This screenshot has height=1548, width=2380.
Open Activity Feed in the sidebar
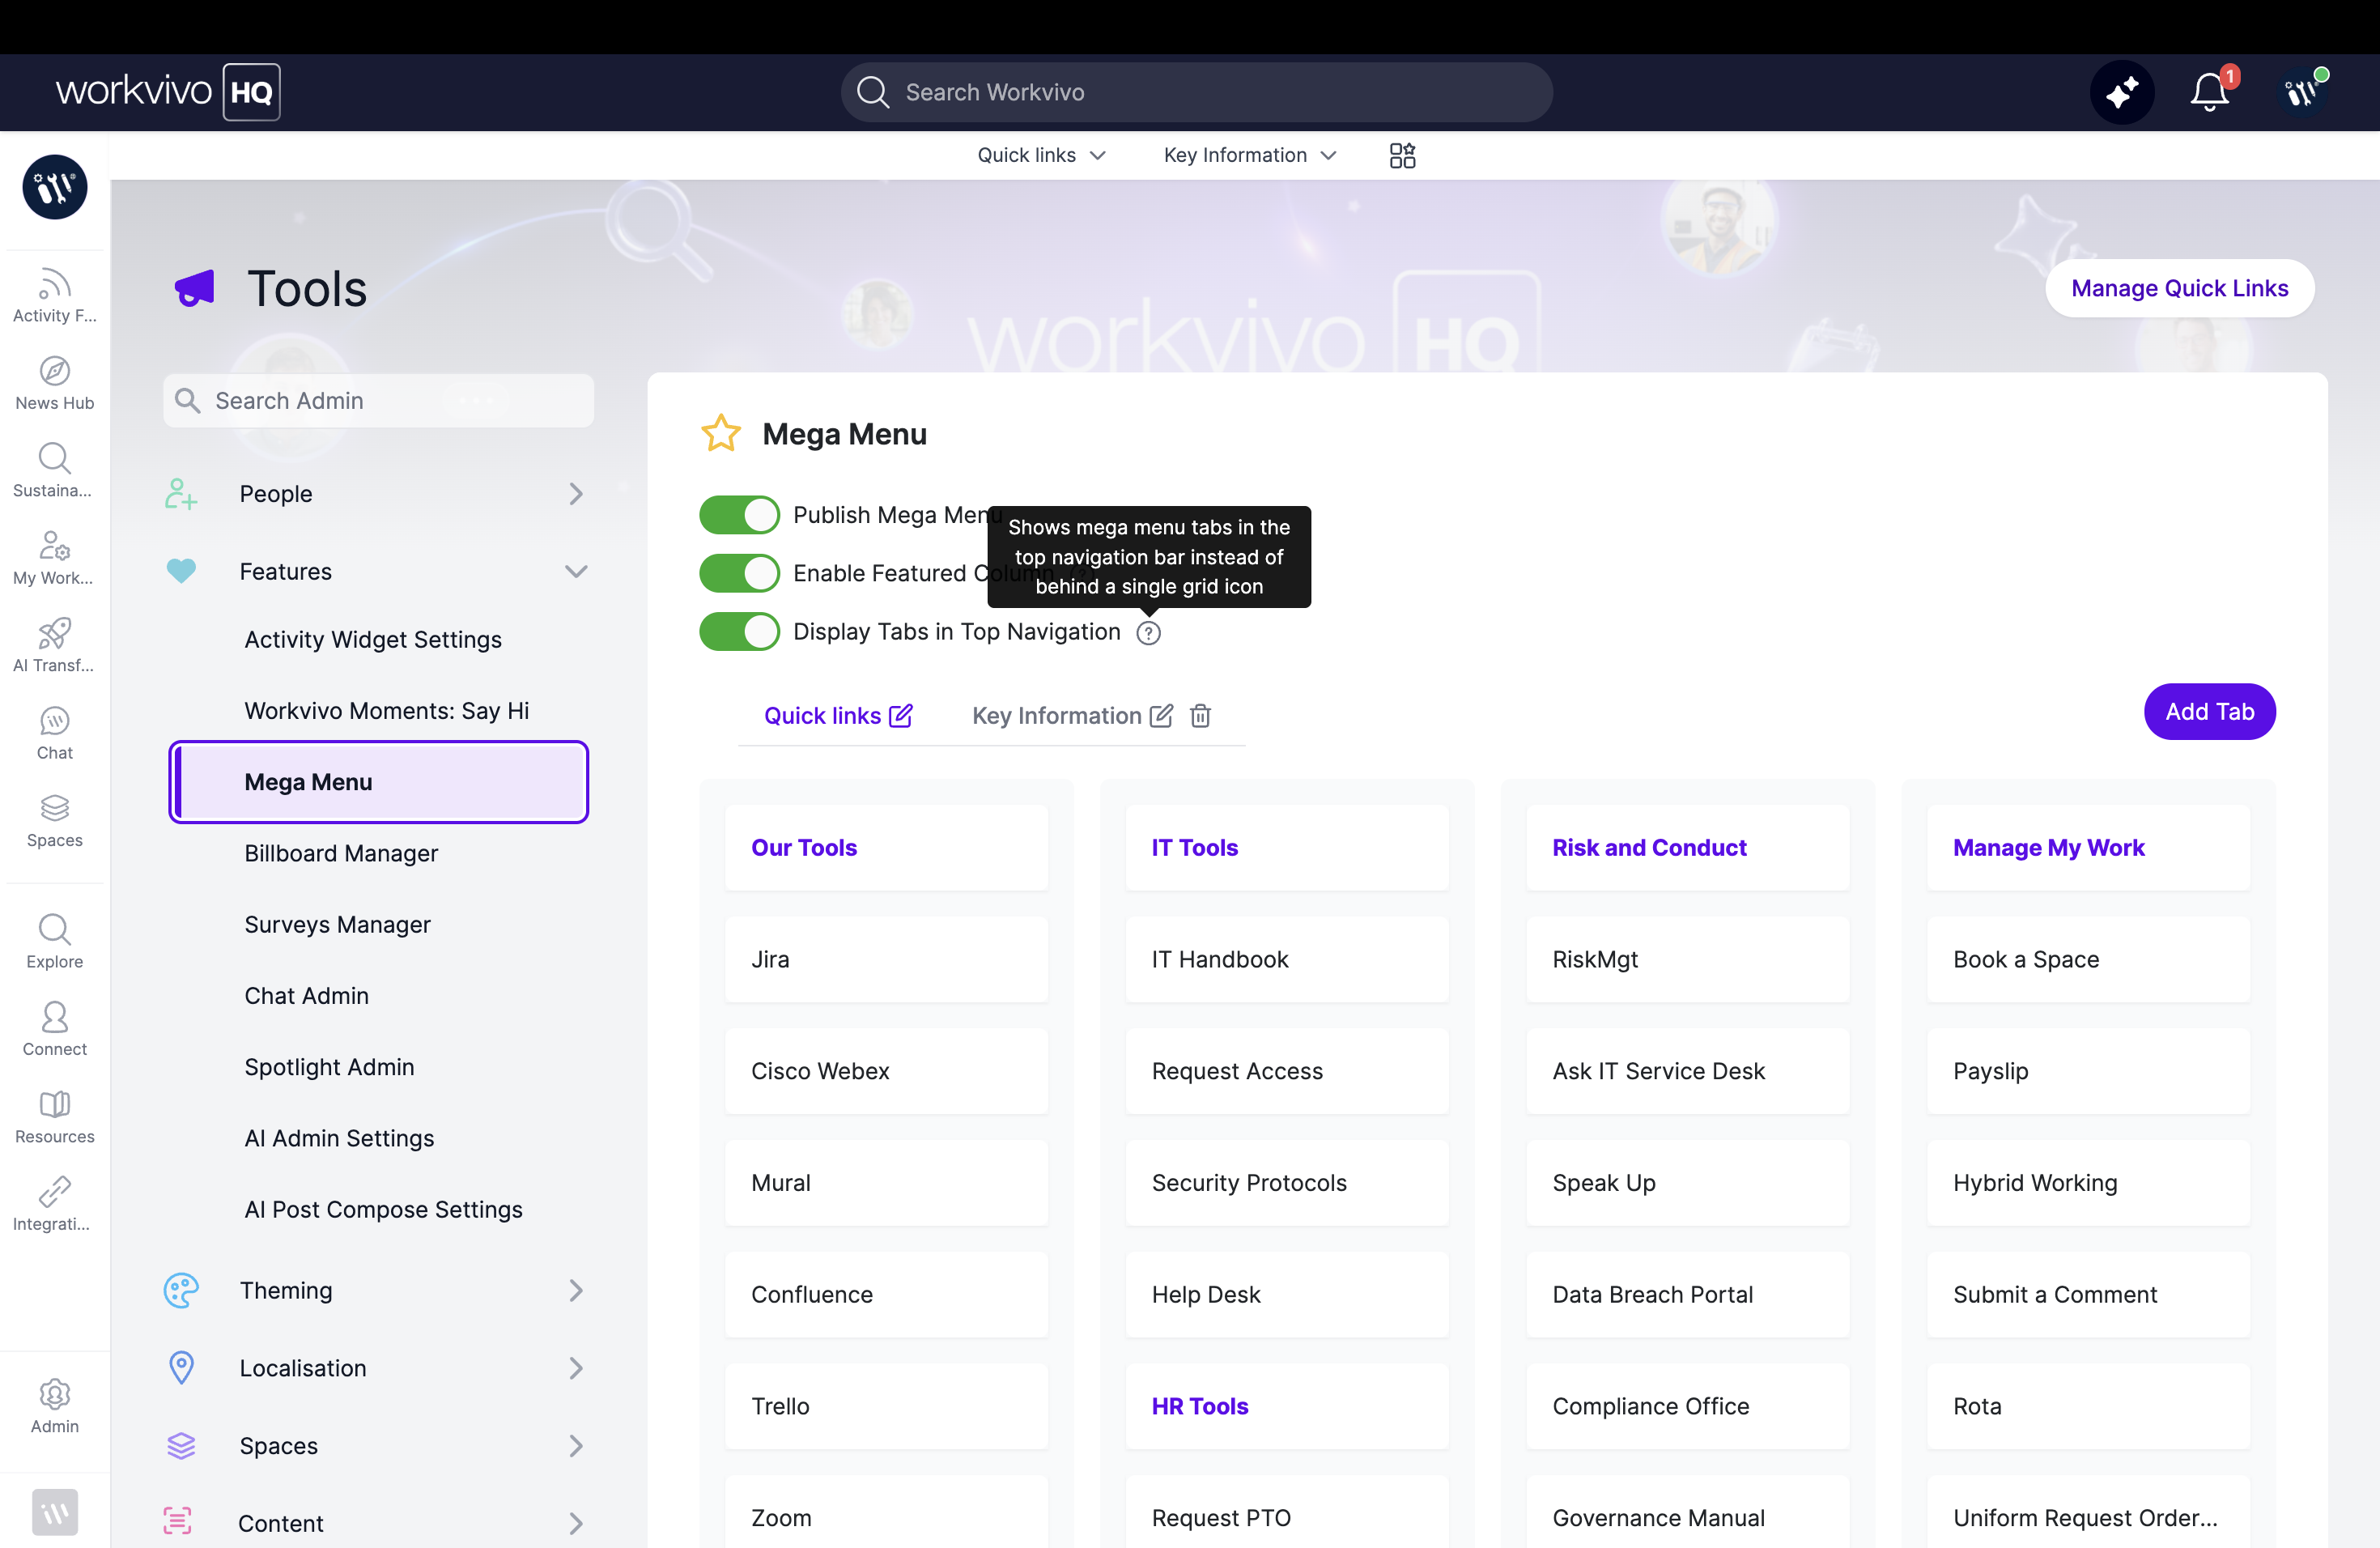tap(55, 296)
